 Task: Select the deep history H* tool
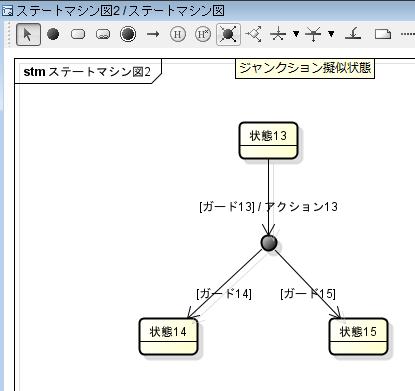[x=203, y=34]
